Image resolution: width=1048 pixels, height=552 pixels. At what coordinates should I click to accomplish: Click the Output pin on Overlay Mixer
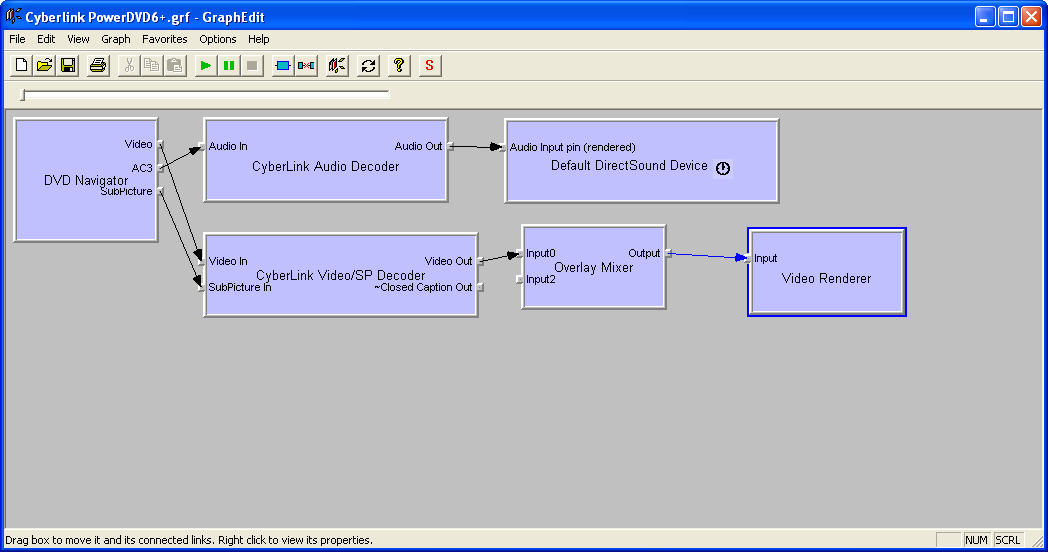668,253
